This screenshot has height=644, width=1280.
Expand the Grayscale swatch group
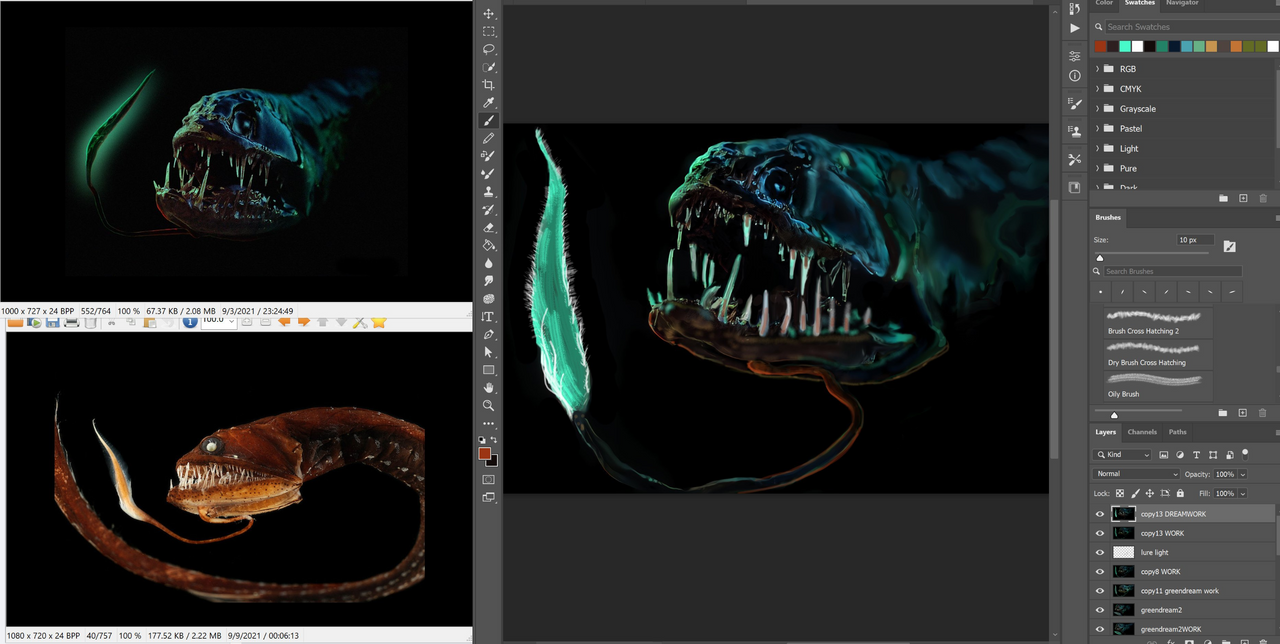(x=1098, y=109)
